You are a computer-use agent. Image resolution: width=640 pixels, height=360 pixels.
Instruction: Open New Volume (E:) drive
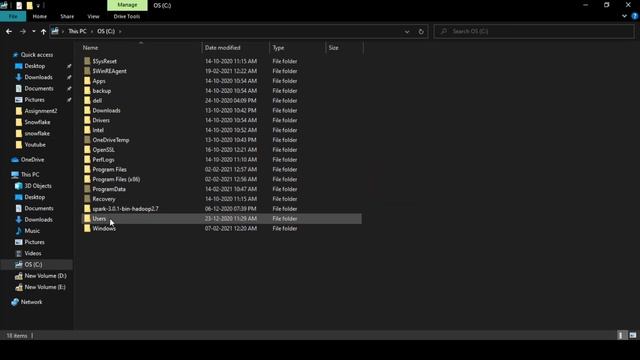45,287
